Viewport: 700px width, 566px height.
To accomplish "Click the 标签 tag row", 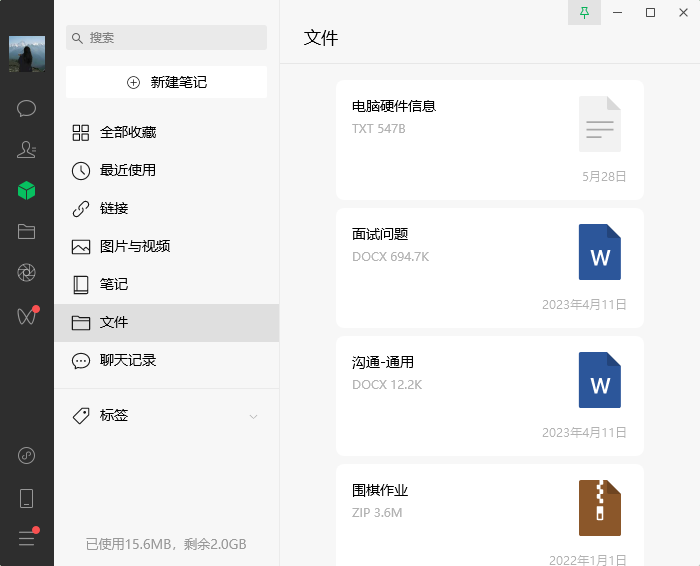I will click(167, 416).
